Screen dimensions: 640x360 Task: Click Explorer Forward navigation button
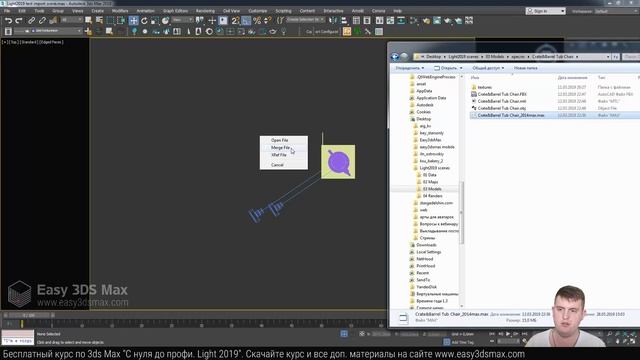click(404, 57)
